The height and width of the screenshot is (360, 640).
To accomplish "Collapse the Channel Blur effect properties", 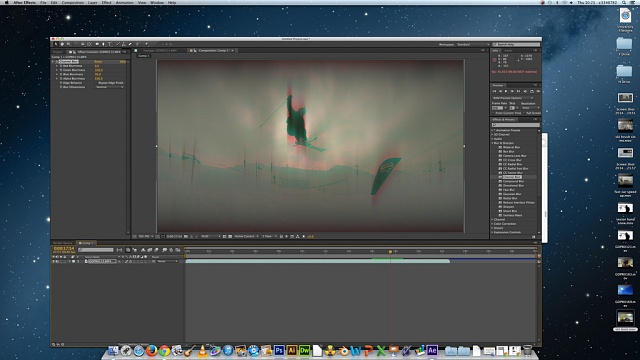I will [53, 62].
